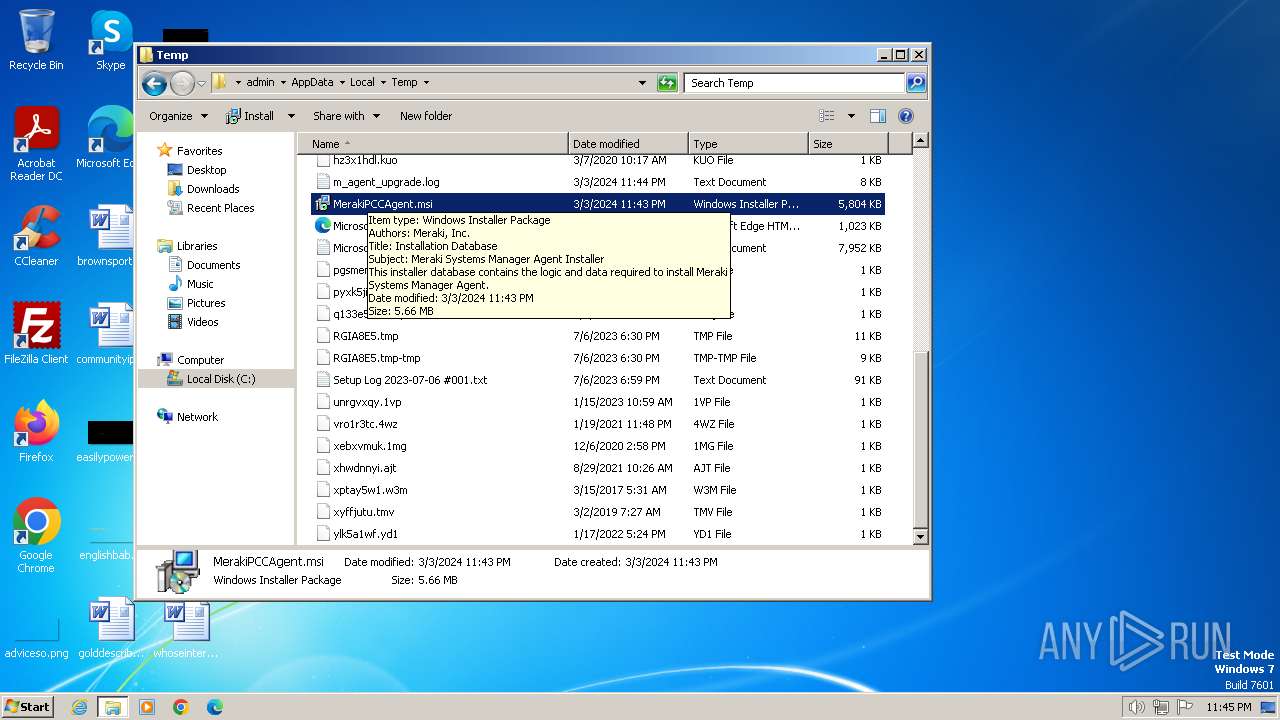
Task: Open Internet Explorer from taskbar
Action: pos(79,707)
